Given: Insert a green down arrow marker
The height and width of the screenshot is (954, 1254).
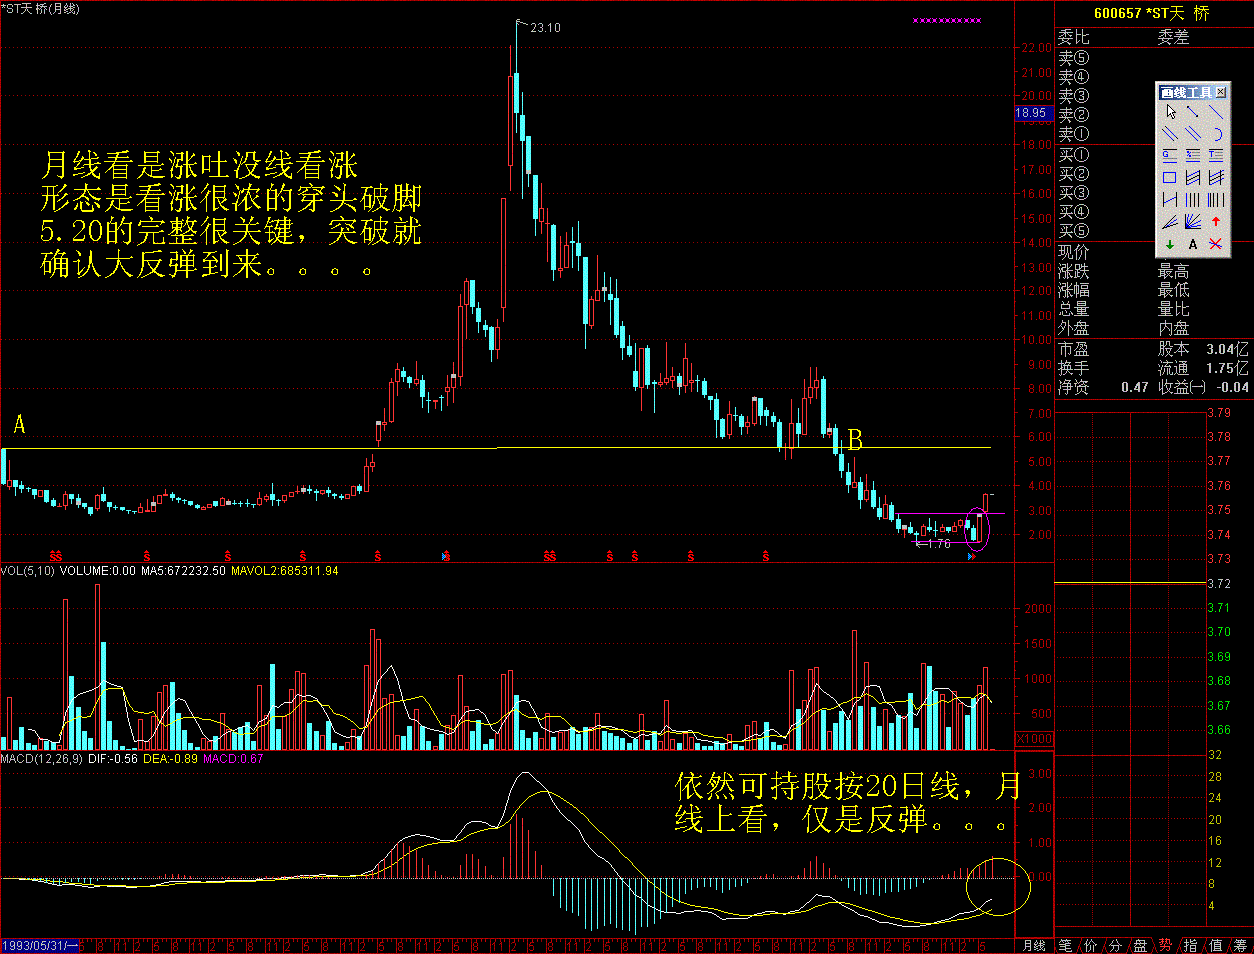Looking at the screenshot, I should coord(1170,244).
